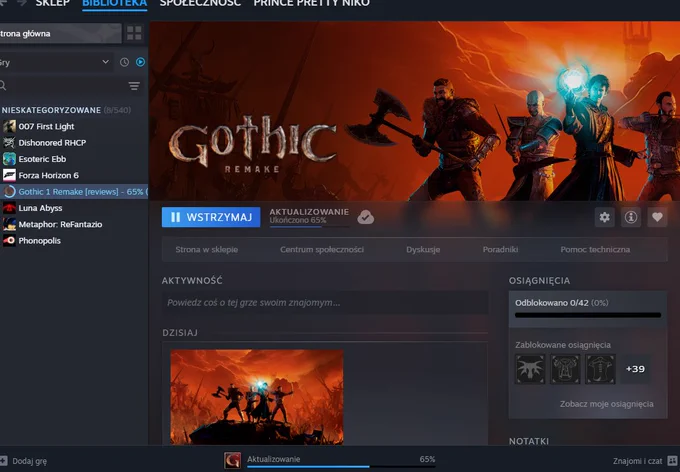Open PRINCE PRETTY NIKO profile menu
The image size is (680, 472).
(x=311, y=3)
